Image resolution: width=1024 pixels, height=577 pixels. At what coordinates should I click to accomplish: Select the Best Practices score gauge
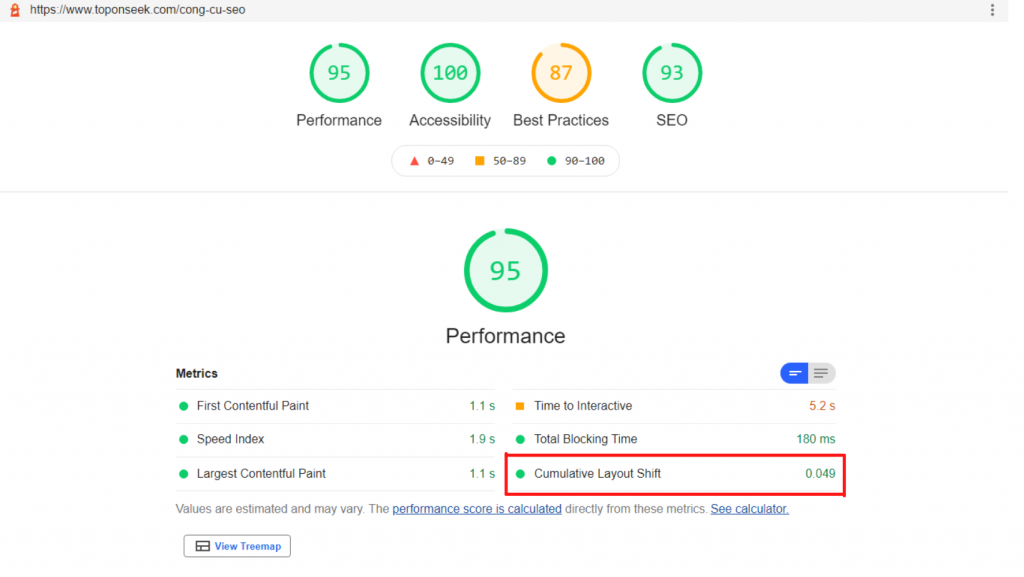tap(561, 73)
